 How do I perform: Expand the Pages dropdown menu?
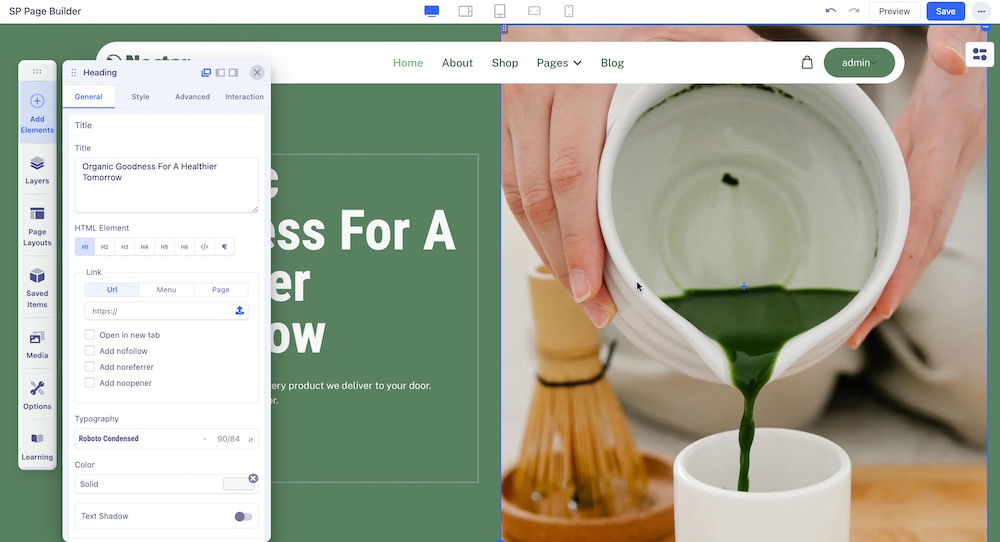tap(559, 62)
